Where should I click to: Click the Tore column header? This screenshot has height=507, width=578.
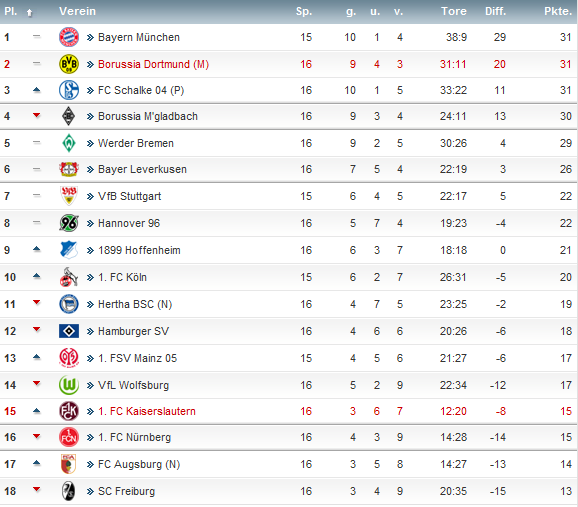tap(454, 11)
